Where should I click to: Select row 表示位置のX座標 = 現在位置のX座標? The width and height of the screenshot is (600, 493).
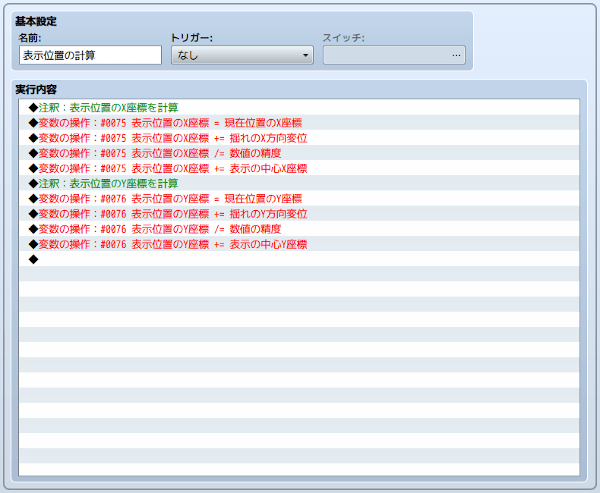299,123
